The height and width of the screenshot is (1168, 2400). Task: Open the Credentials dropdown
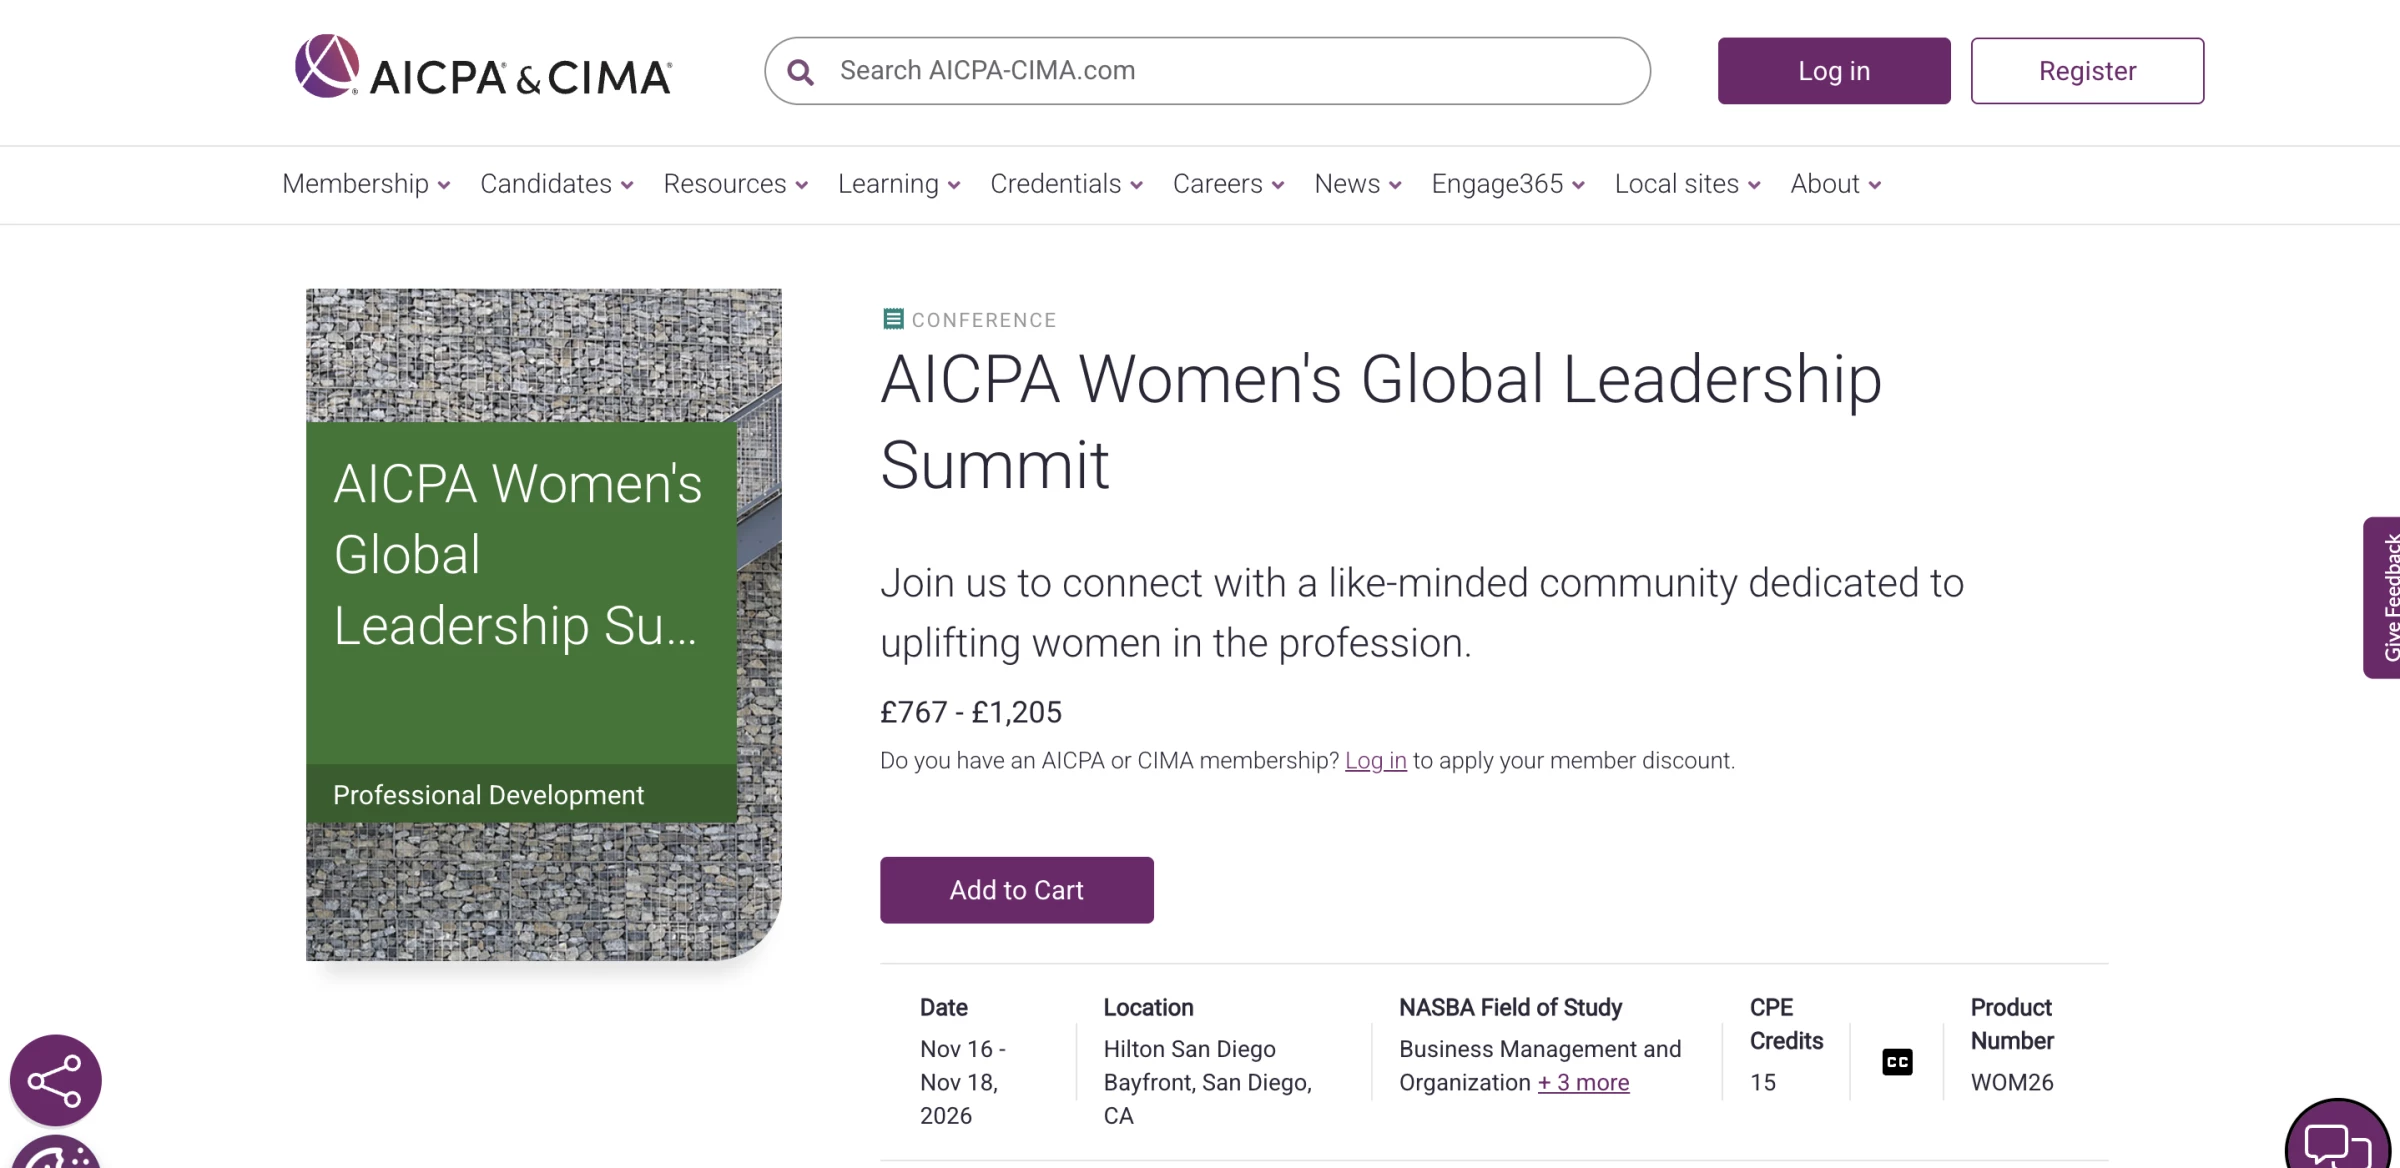(1067, 184)
